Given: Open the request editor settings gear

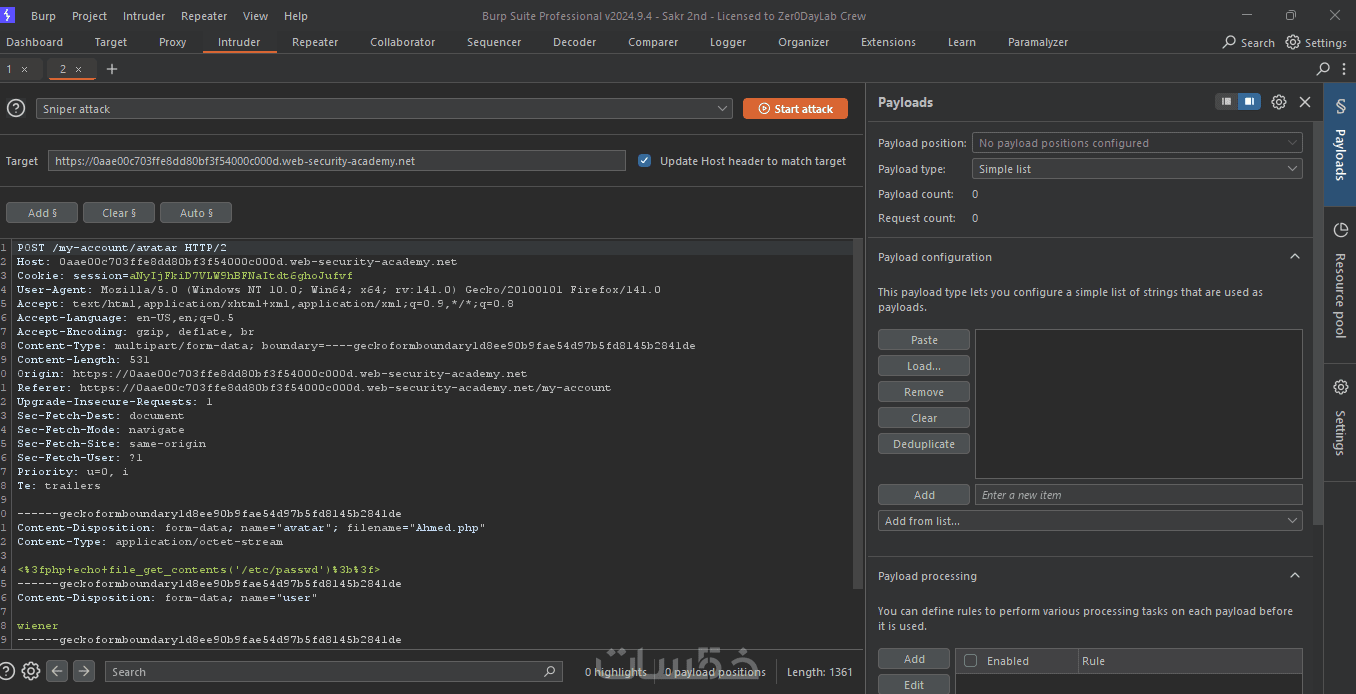Looking at the screenshot, I should [x=31, y=671].
